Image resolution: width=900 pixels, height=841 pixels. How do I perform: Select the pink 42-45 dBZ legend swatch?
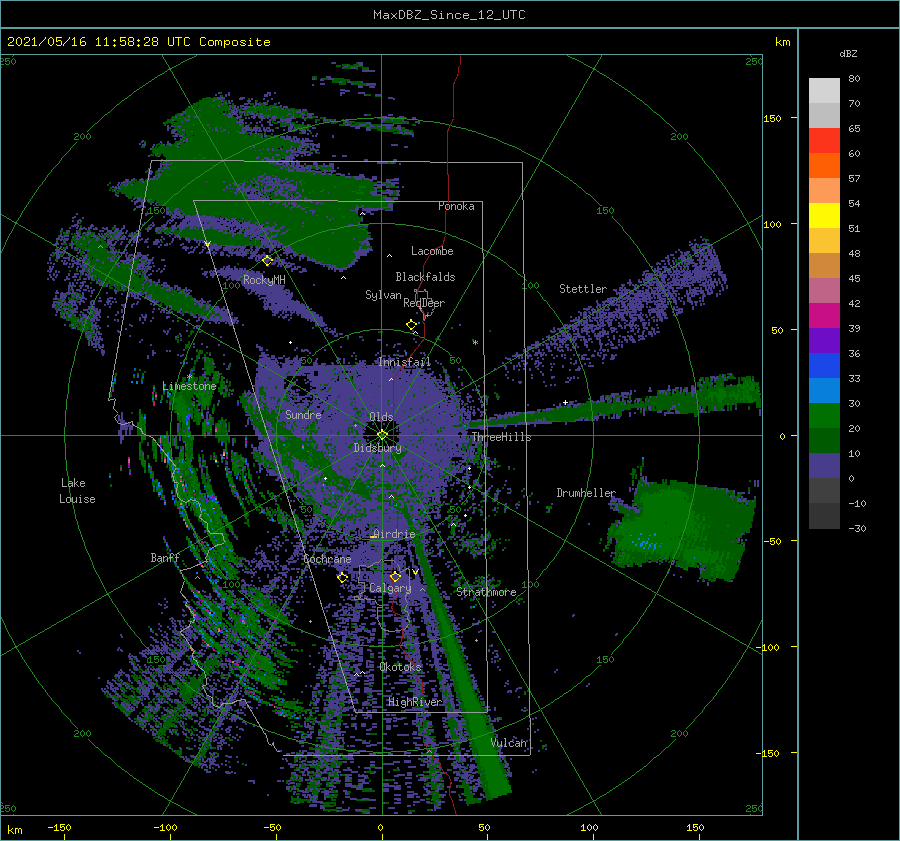point(824,290)
